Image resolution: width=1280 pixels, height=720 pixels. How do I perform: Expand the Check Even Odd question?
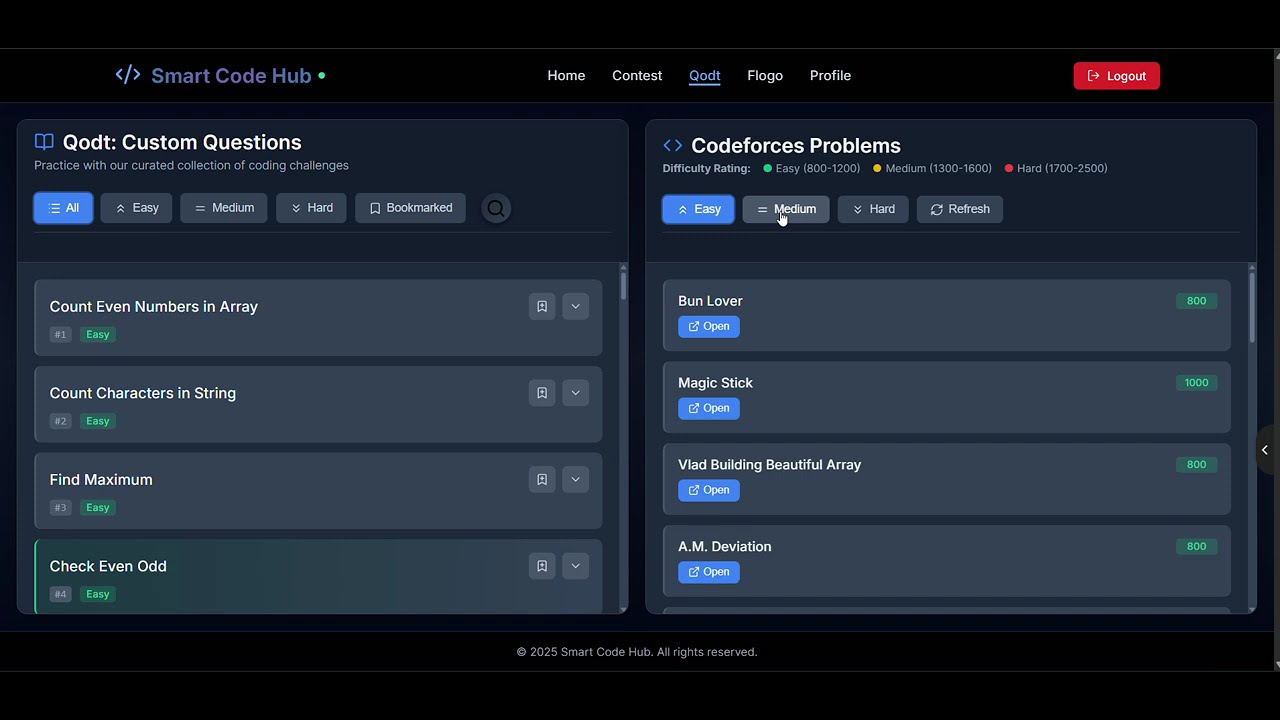[x=575, y=566]
